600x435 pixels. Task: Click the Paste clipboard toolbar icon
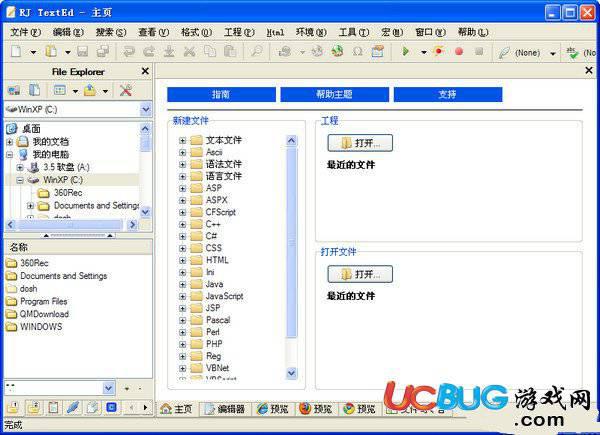[x=230, y=51]
